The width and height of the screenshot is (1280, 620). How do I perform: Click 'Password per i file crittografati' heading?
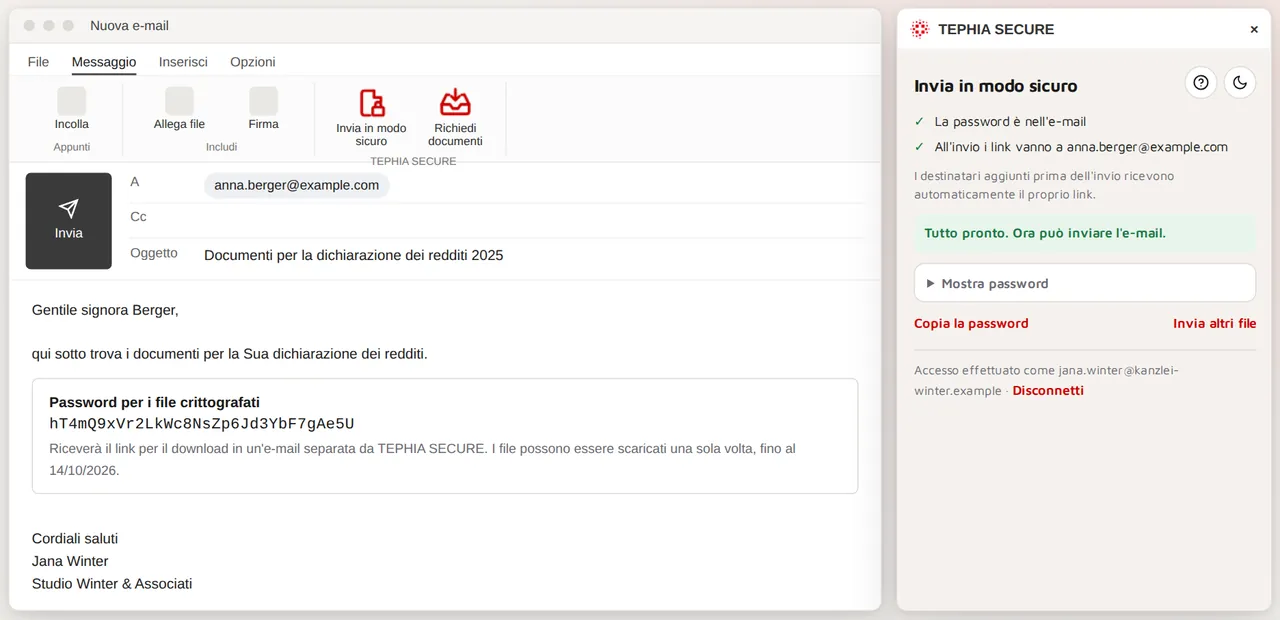(154, 402)
